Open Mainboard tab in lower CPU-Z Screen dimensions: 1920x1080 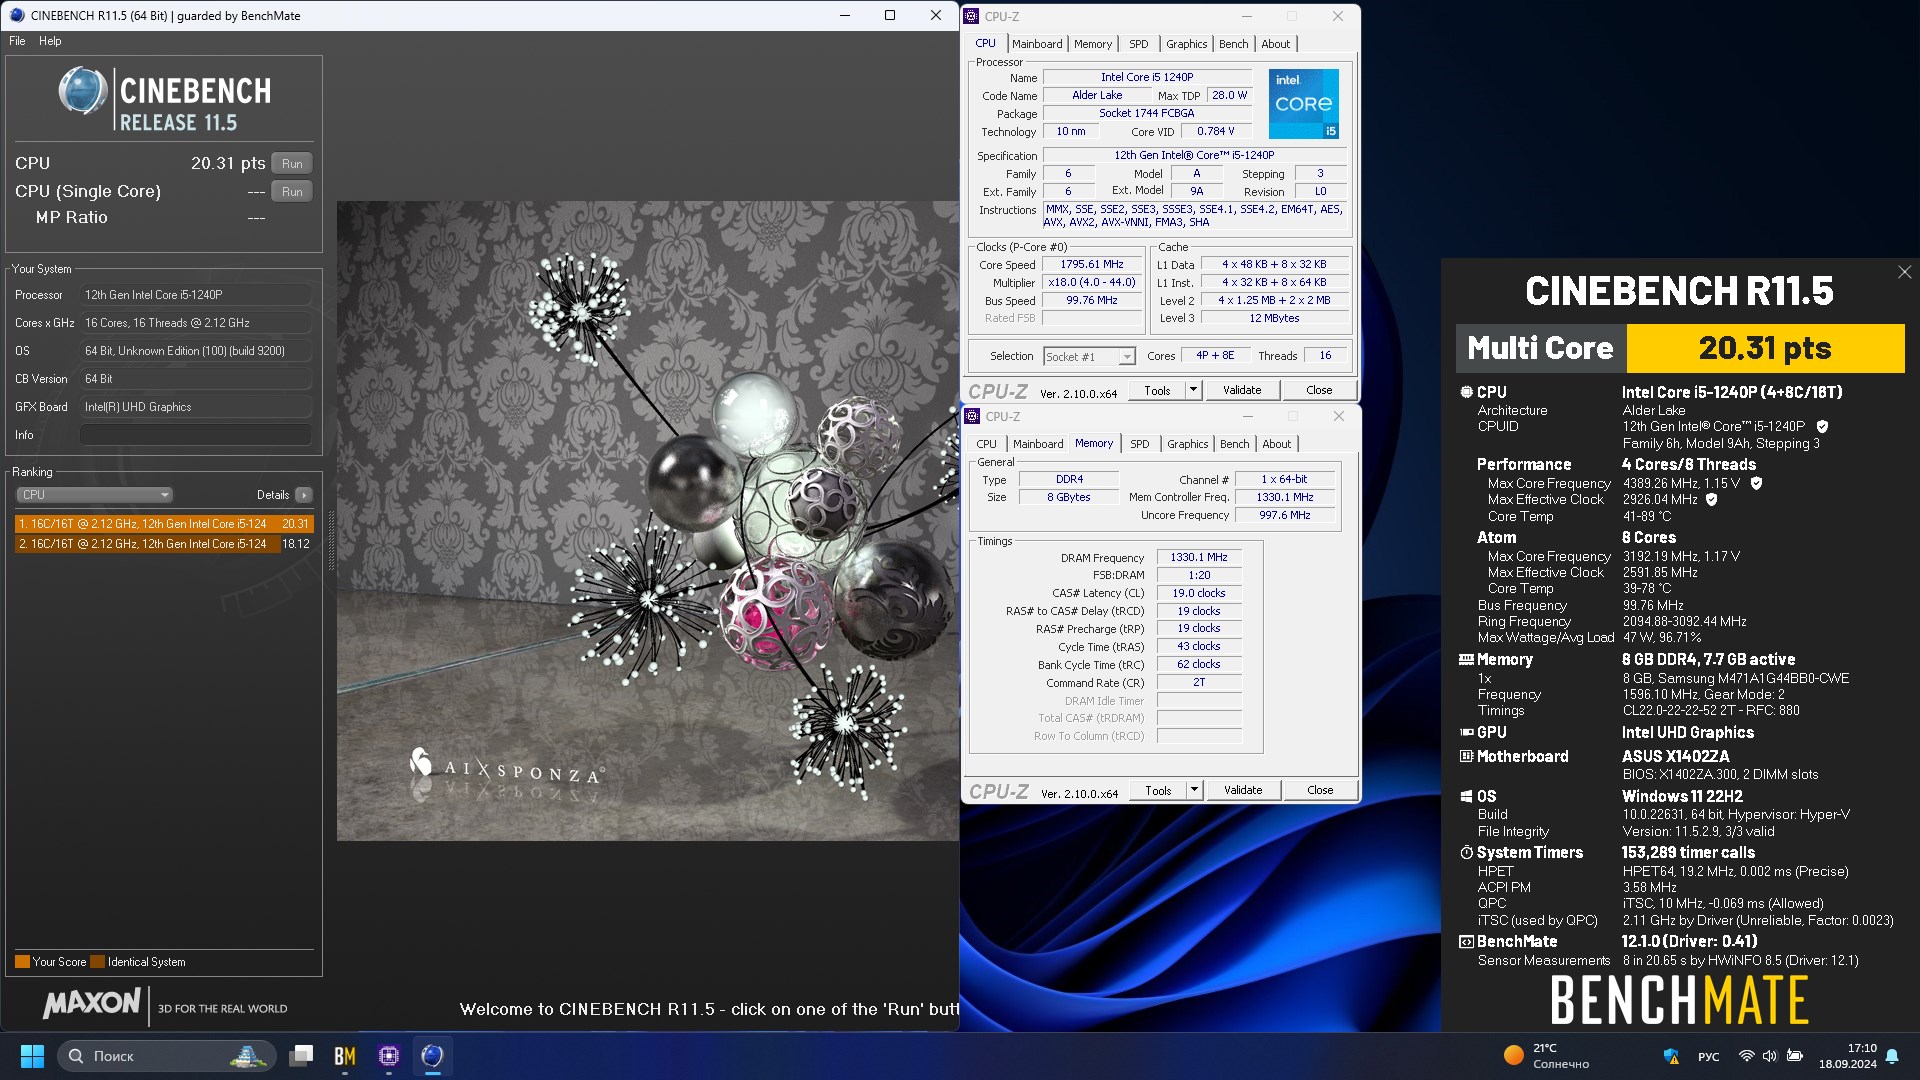click(1038, 444)
